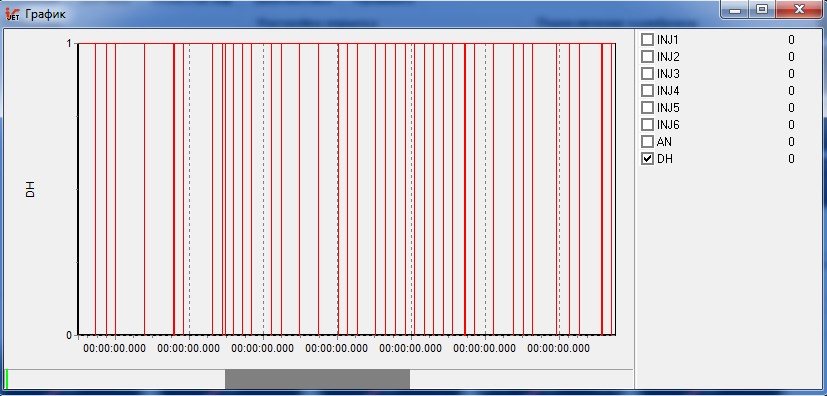Screen dimensions: 827x396
Task: Maximize the График window
Action: pos(762,9)
